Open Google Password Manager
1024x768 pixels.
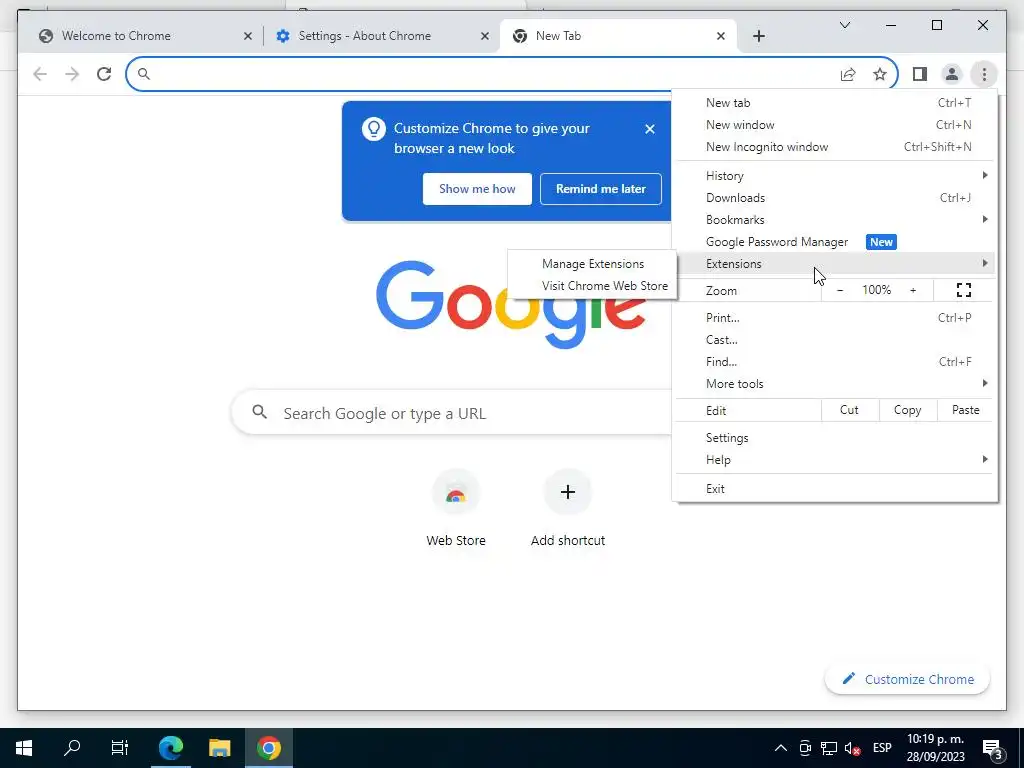click(835, 242)
